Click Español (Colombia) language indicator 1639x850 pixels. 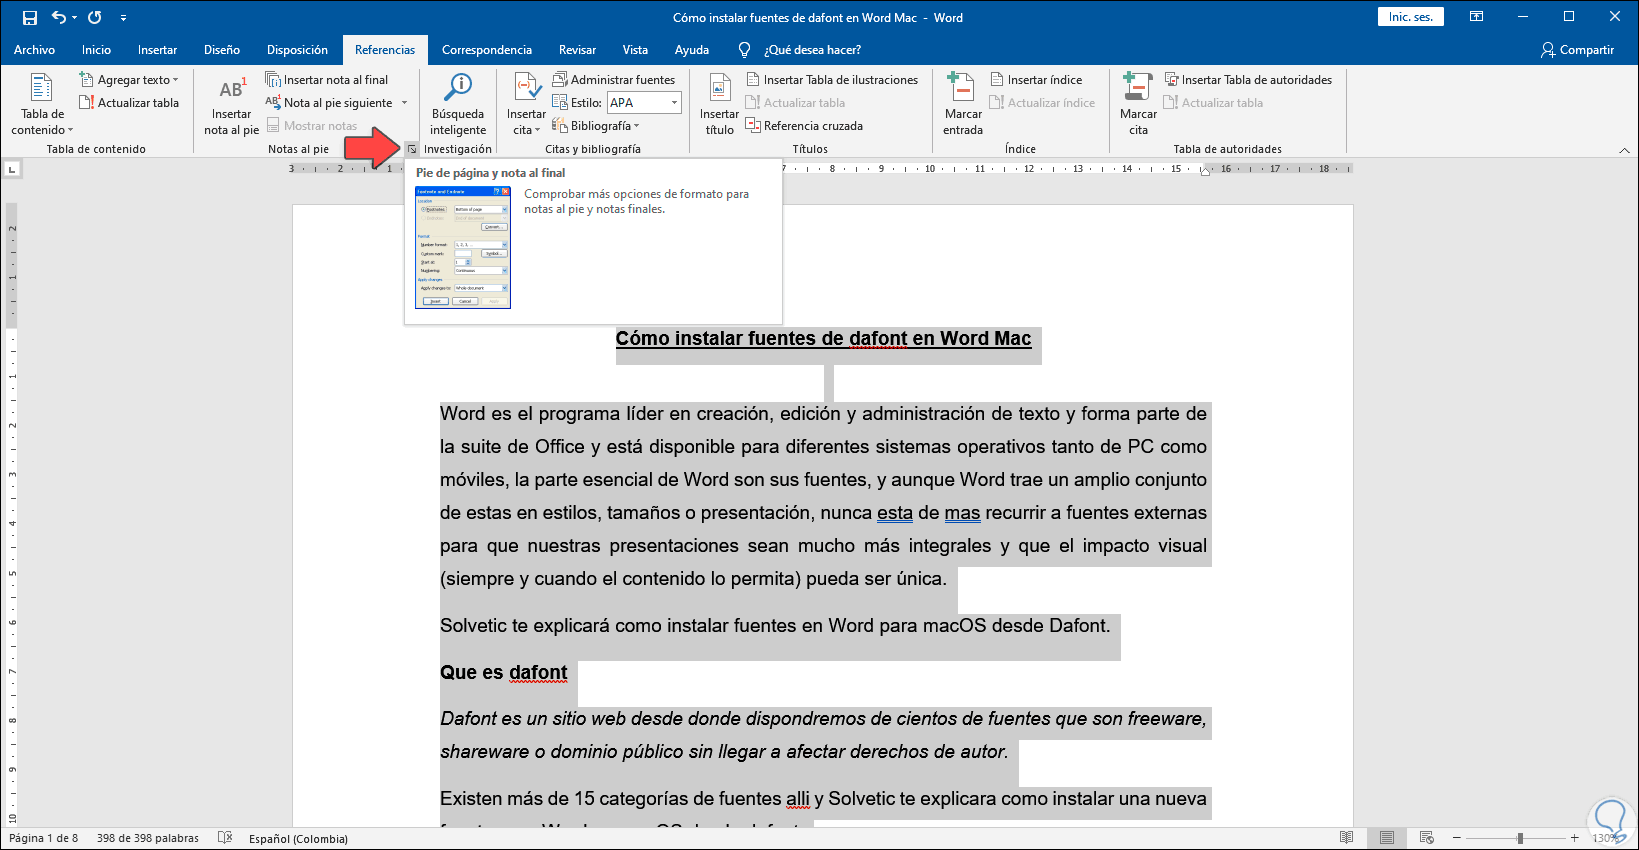point(298,838)
